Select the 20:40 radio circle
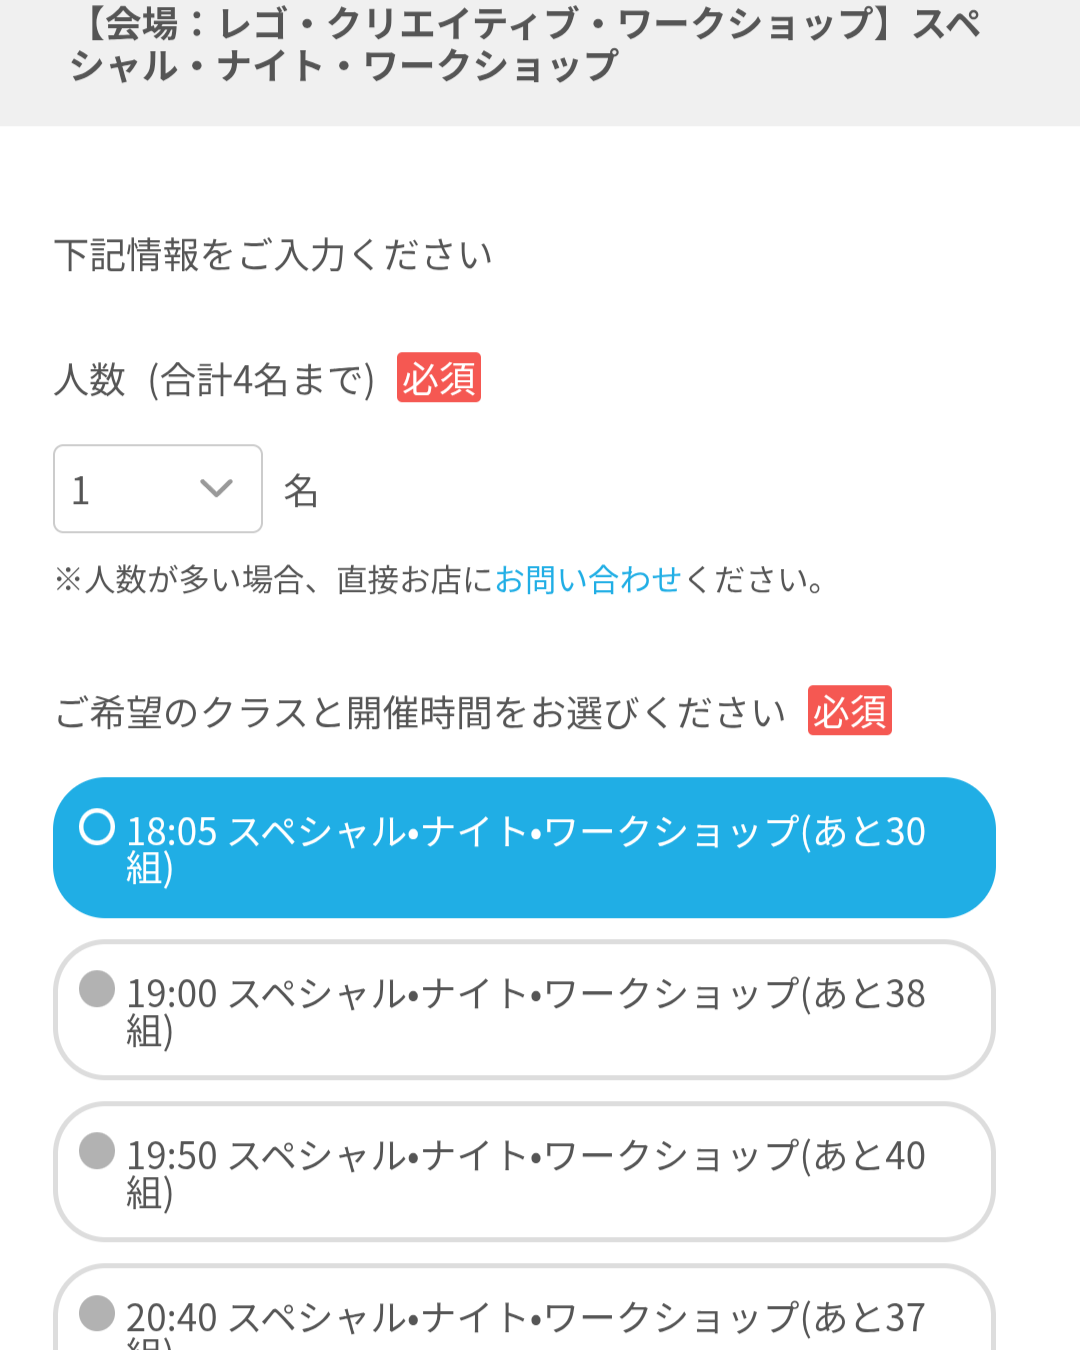The width and height of the screenshot is (1080, 1350). (x=97, y=1313)
